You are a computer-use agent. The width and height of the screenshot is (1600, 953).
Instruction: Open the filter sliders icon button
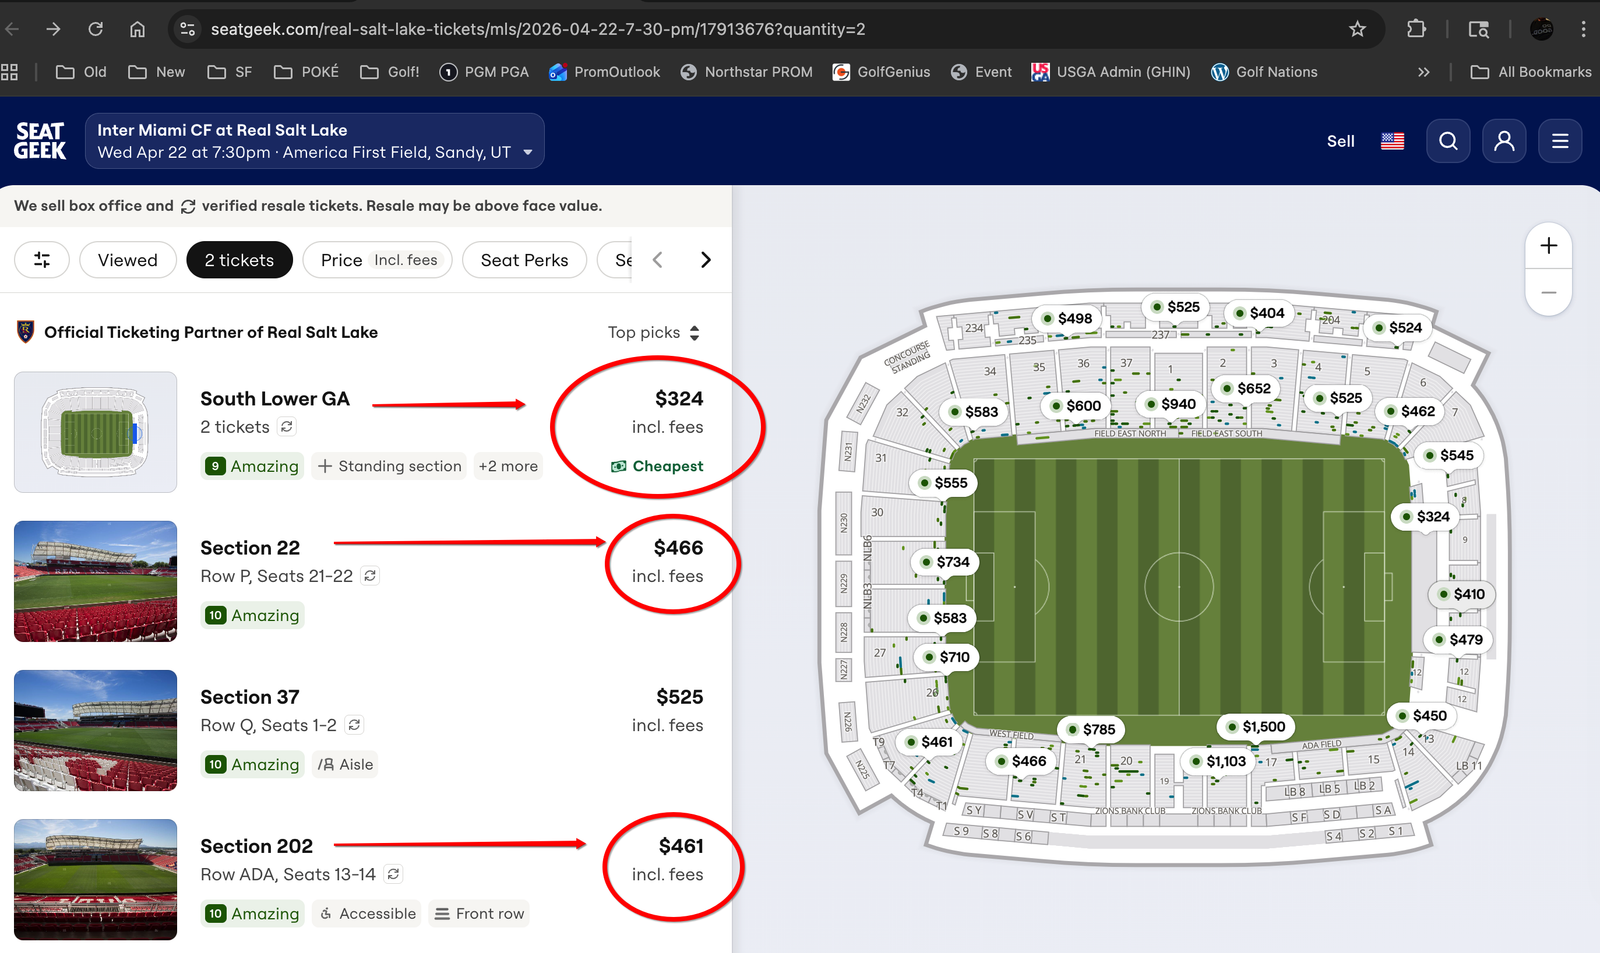[x=42, y=260]
